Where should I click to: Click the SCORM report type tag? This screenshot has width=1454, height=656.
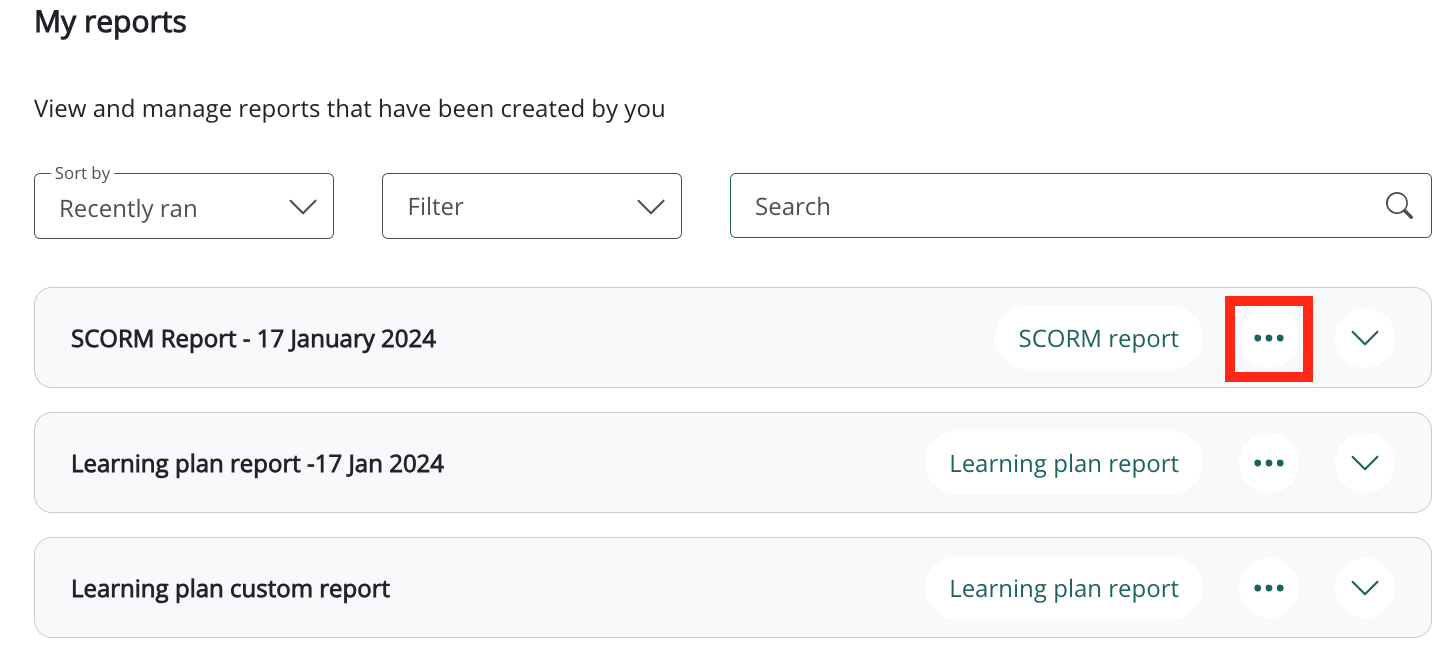pyautogui.click(x=1098, y=339)
